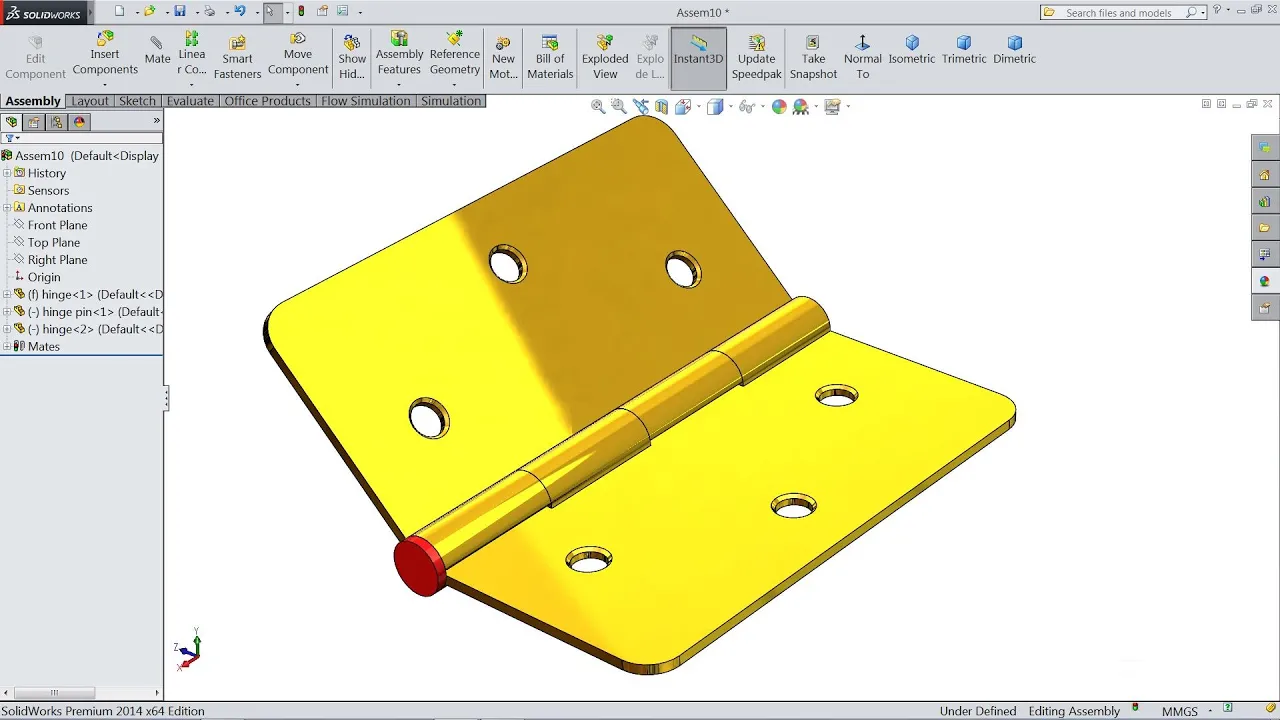1280x720 pixels.
Task: Click Zoom to Fit icon in view toolbar
Action: [x=598, y=106]
